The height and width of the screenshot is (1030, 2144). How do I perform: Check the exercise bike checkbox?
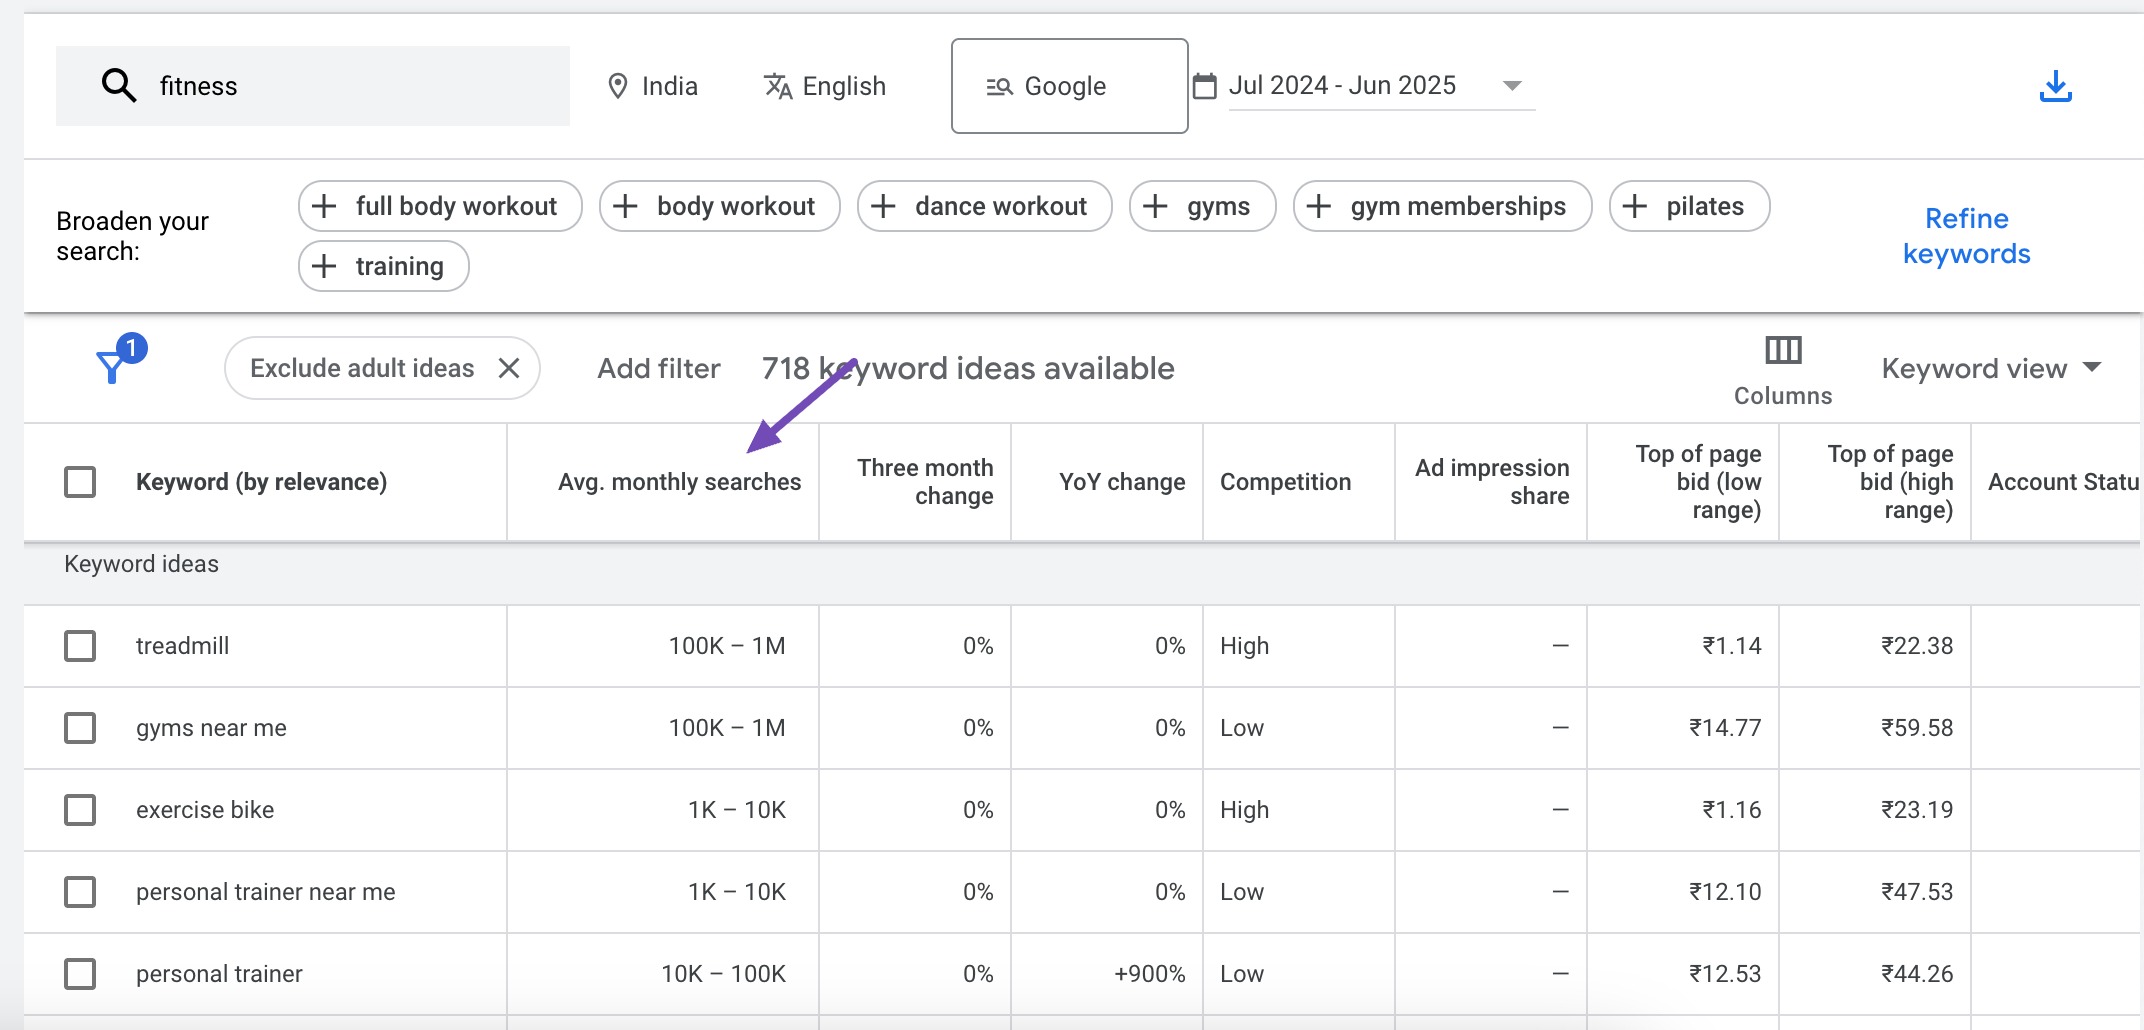point(80,810)
